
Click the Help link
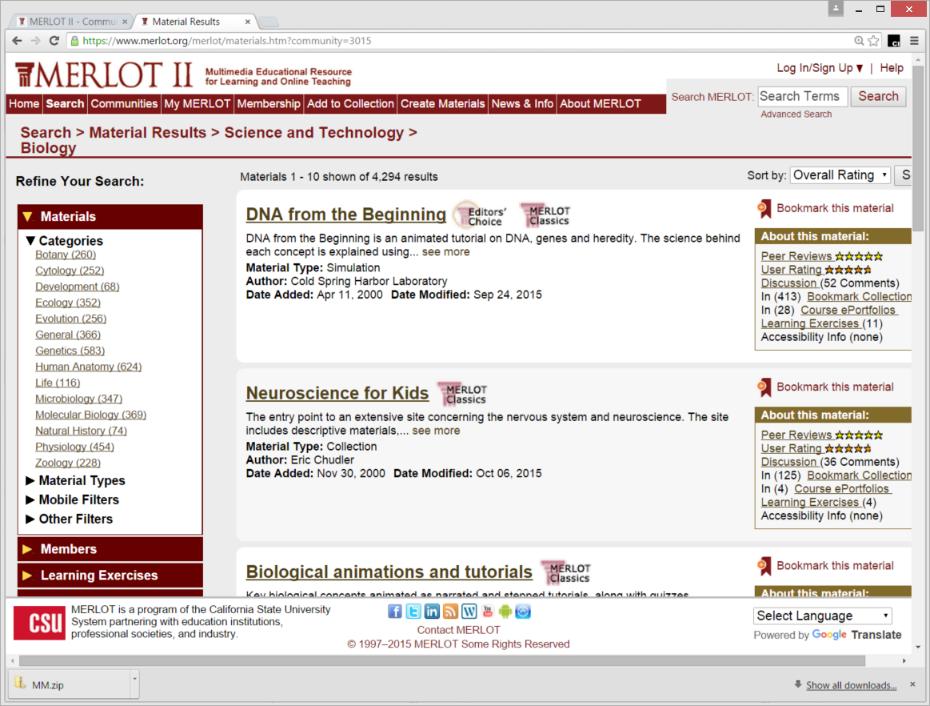(891, 68)
